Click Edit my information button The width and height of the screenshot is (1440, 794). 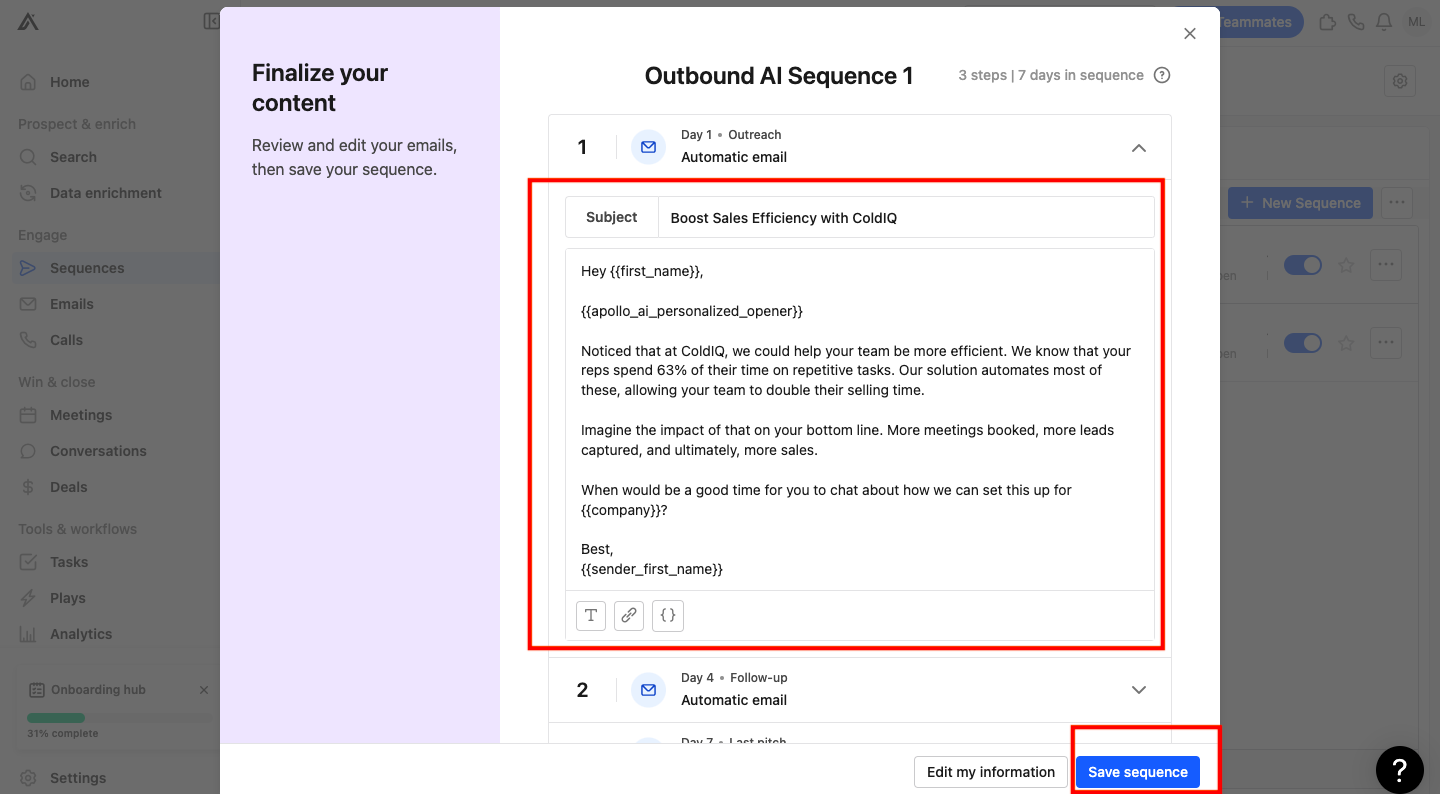point(991,772)
